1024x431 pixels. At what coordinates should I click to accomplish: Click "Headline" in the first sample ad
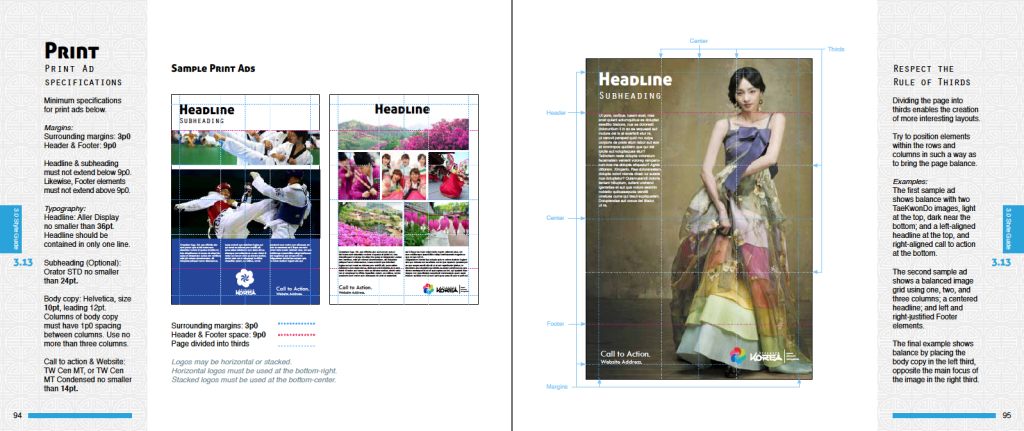coord(206,110)
